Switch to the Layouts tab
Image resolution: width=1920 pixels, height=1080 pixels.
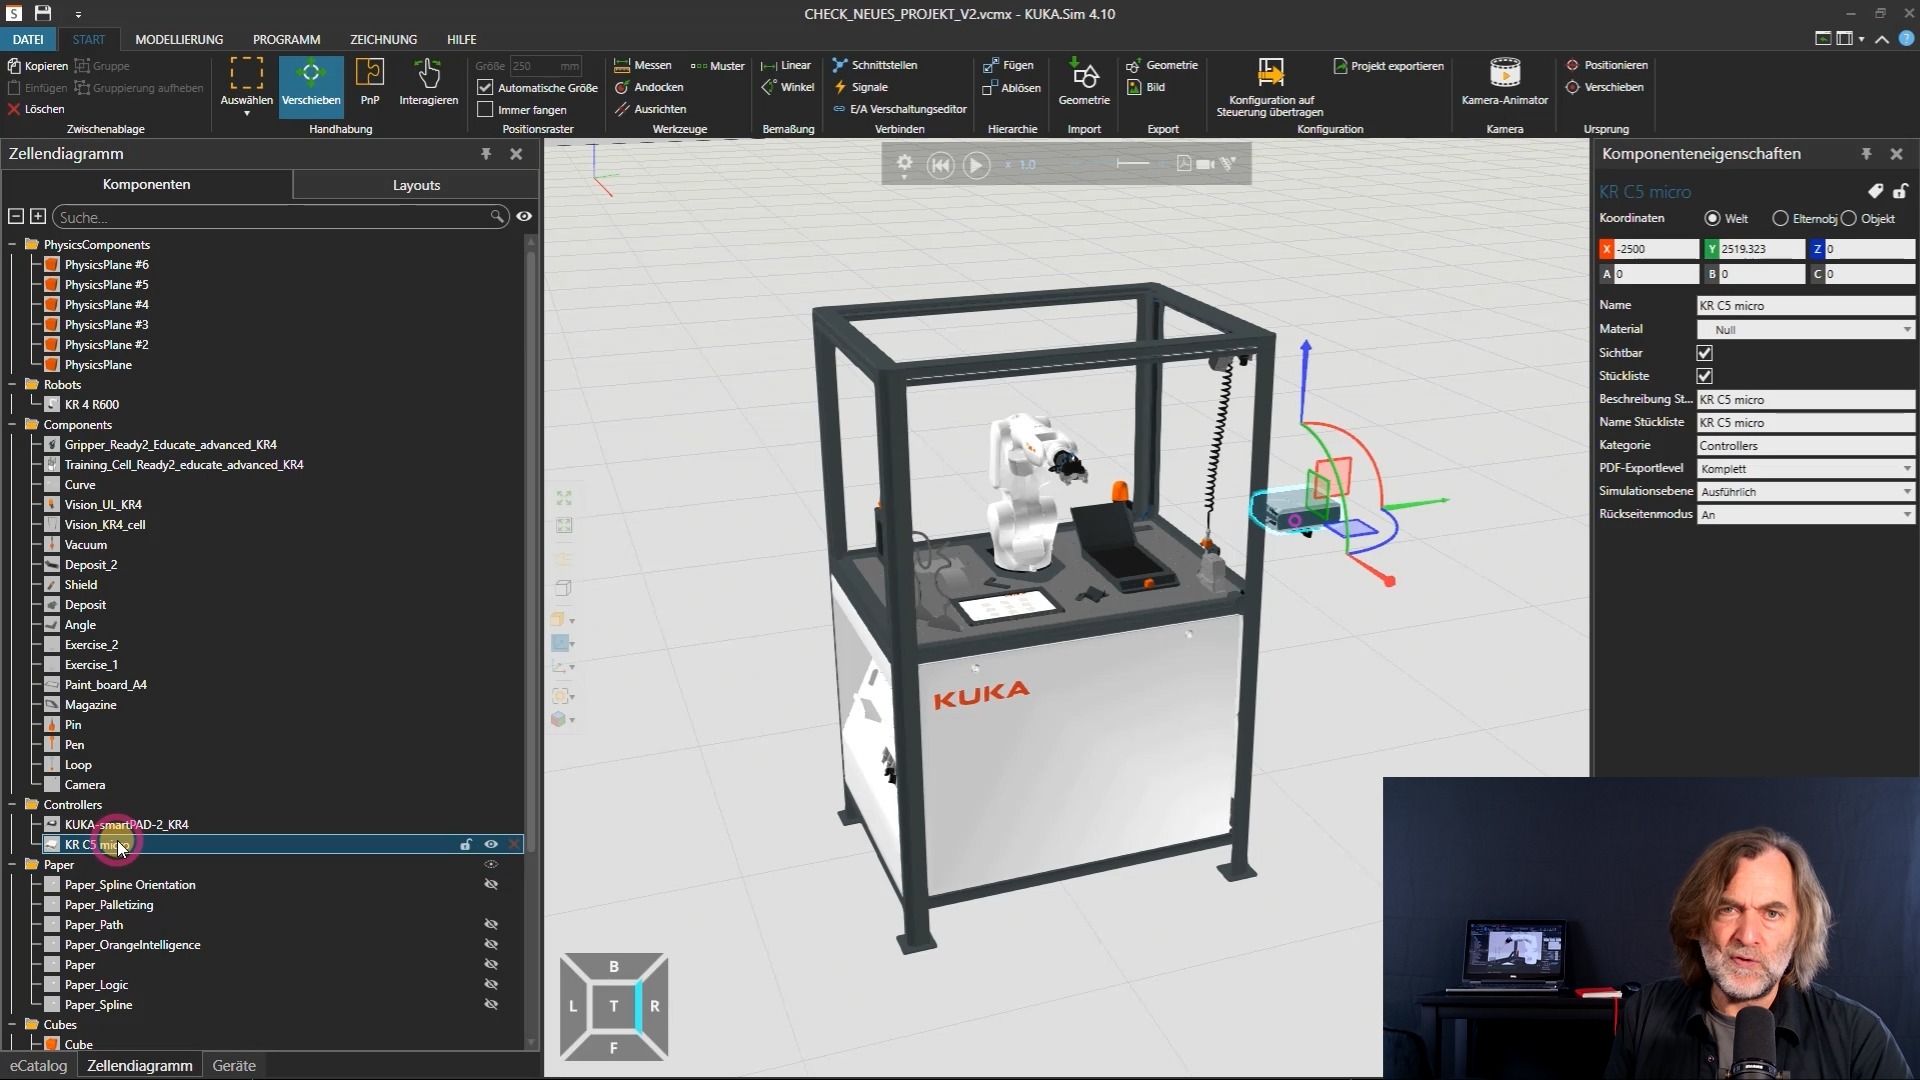click(x=416, y=185)
